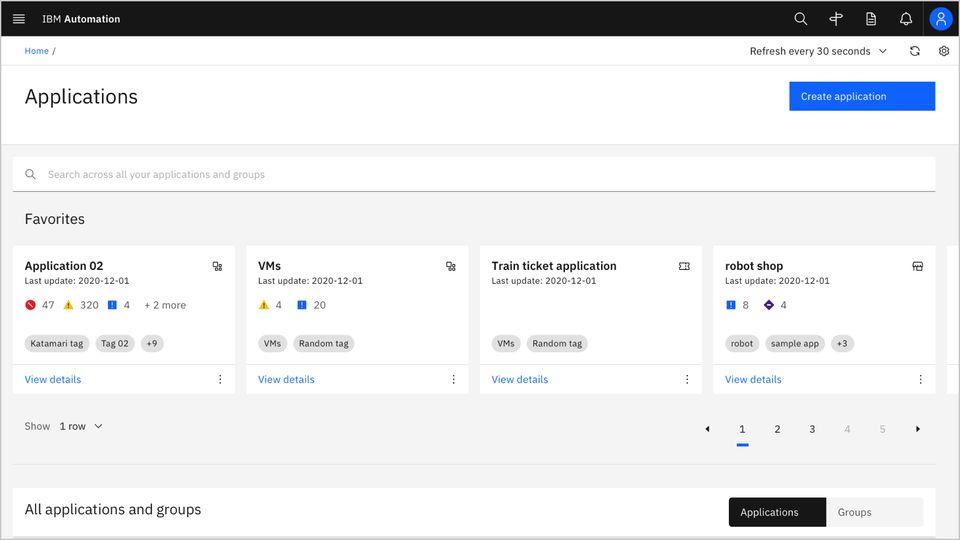Click the Create application button

(862, 96)
